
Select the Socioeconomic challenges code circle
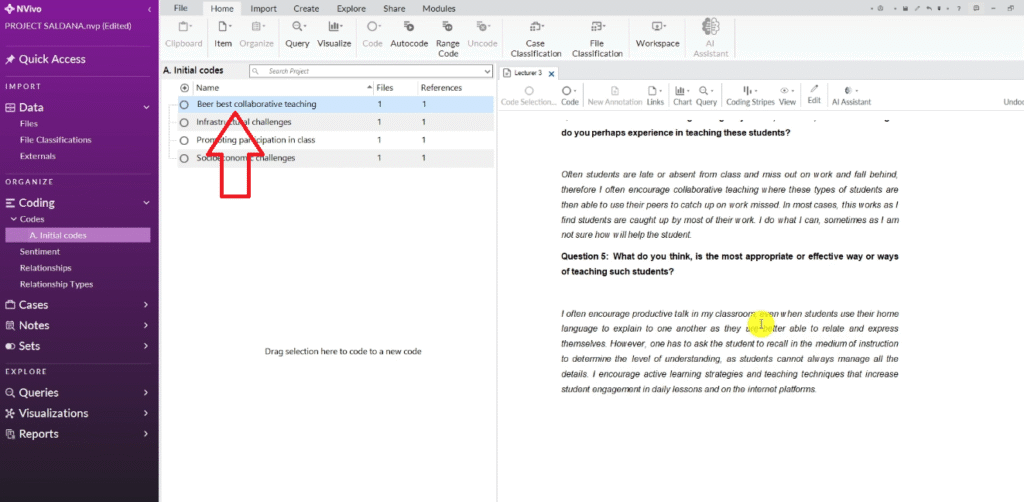pyautogui.click(x=184, y=158)
